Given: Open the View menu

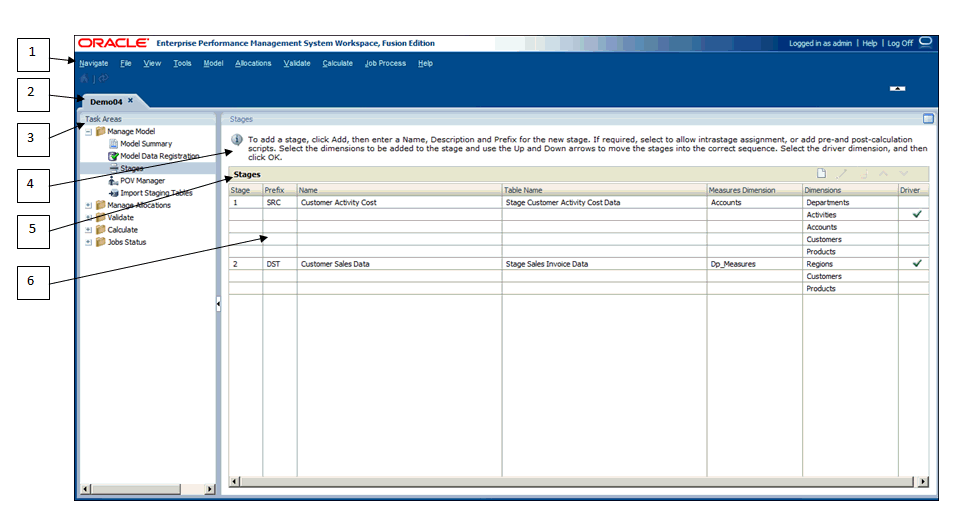Looking at the screenshot, I should [152, 63].
